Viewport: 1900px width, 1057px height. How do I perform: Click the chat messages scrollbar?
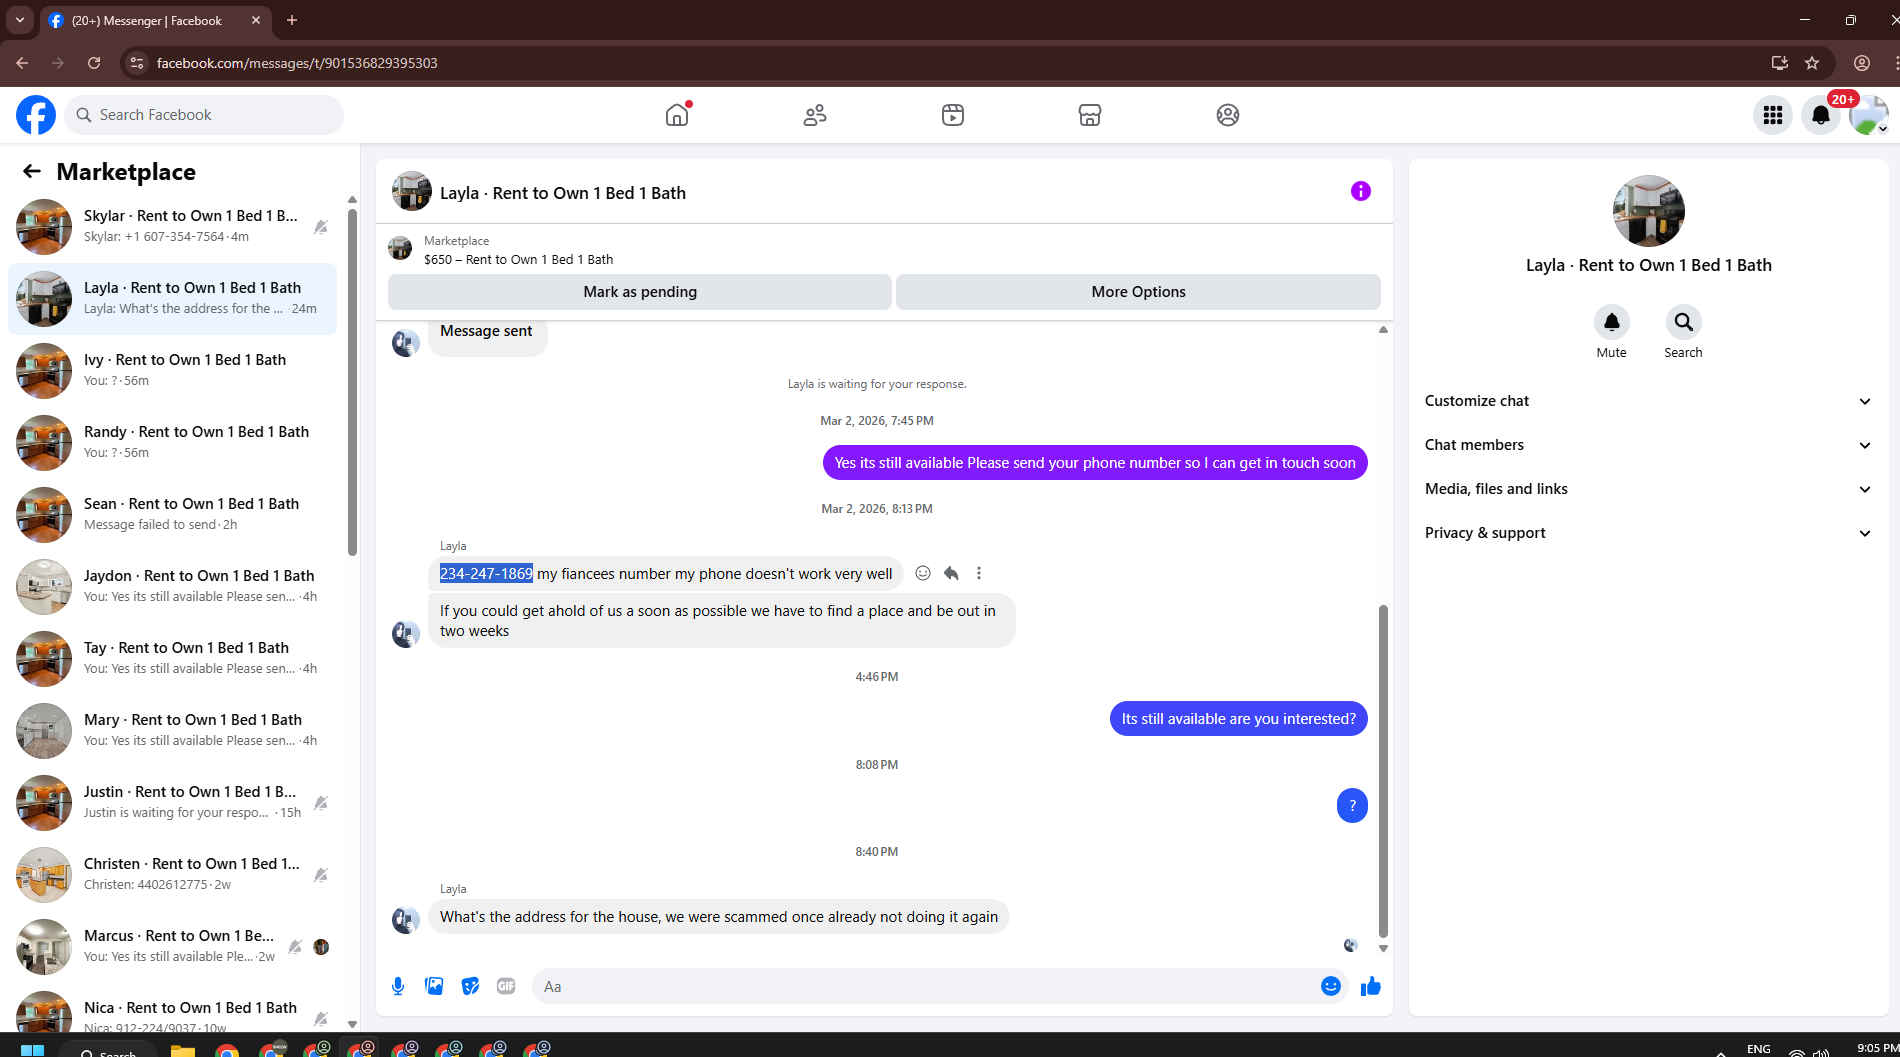coord(1383,770)
